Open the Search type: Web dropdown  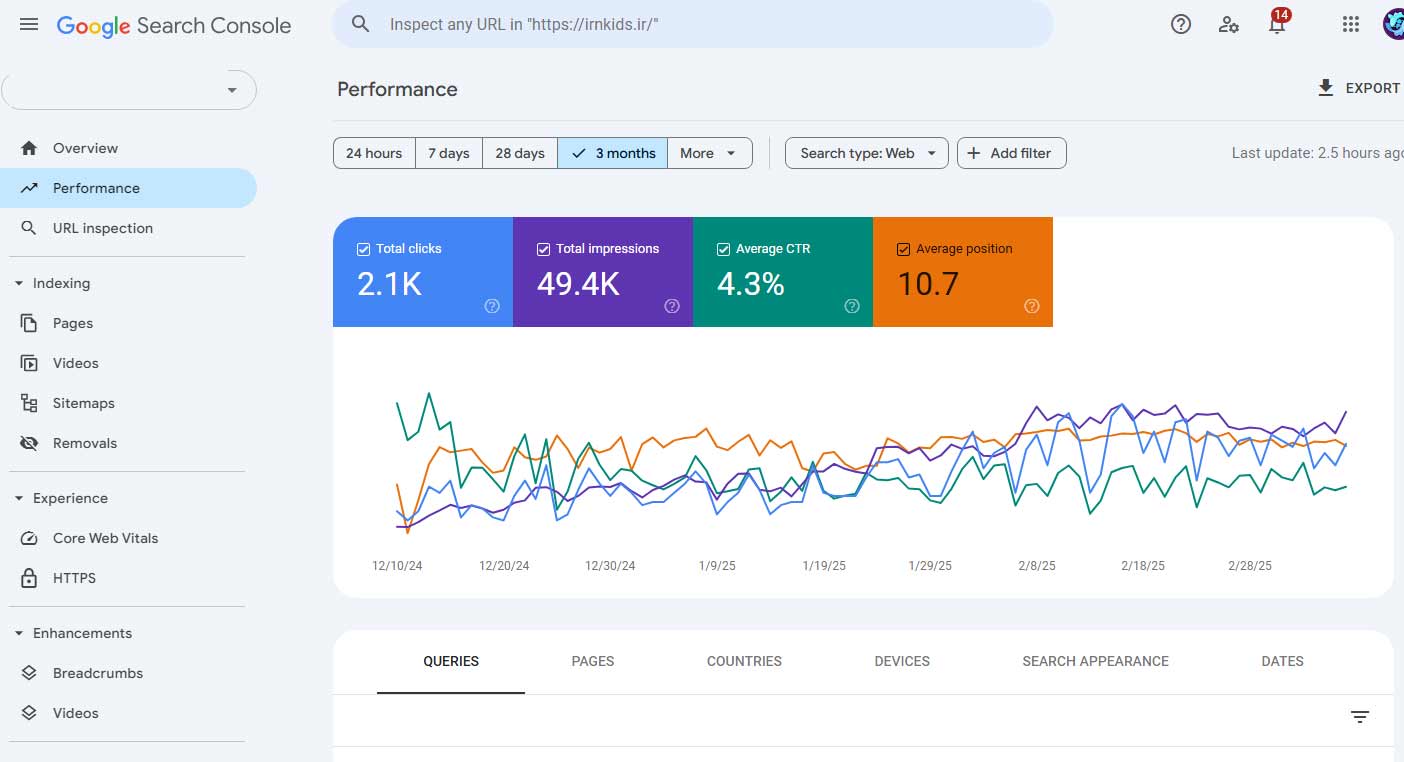(866, 153)
